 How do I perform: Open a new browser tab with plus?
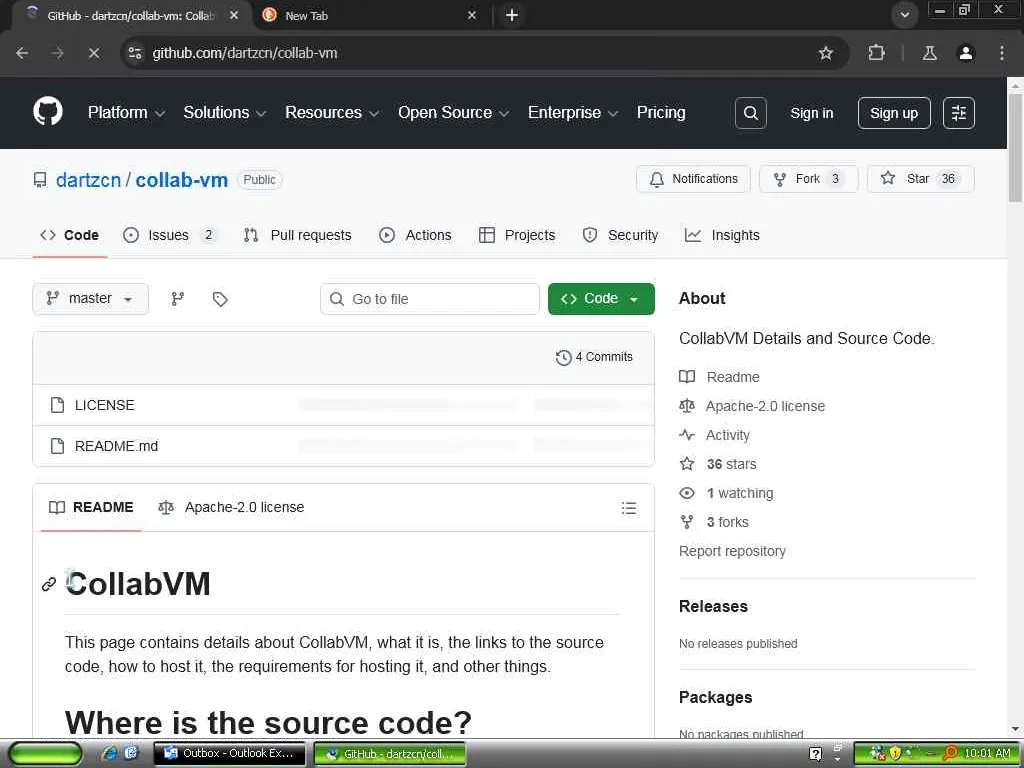pos(512,15)
